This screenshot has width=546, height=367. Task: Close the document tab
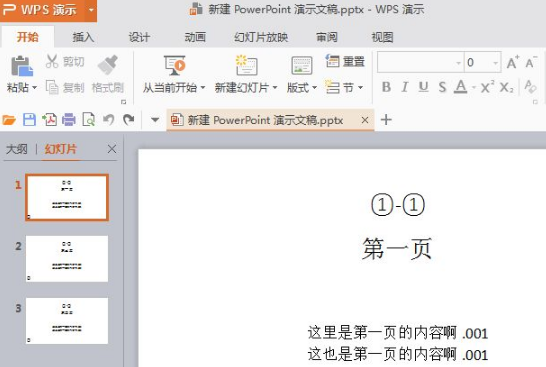pyautogui.click(x=365, y=120)
